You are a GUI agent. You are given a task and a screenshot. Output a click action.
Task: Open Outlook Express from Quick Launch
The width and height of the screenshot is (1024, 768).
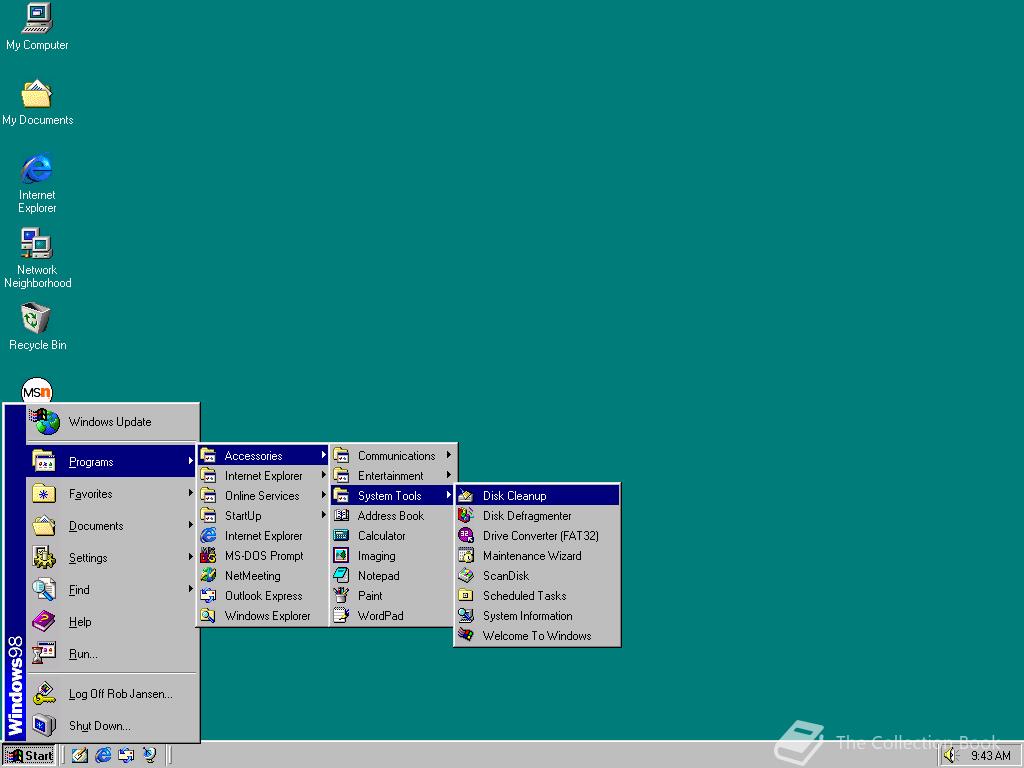click(126, 756)
